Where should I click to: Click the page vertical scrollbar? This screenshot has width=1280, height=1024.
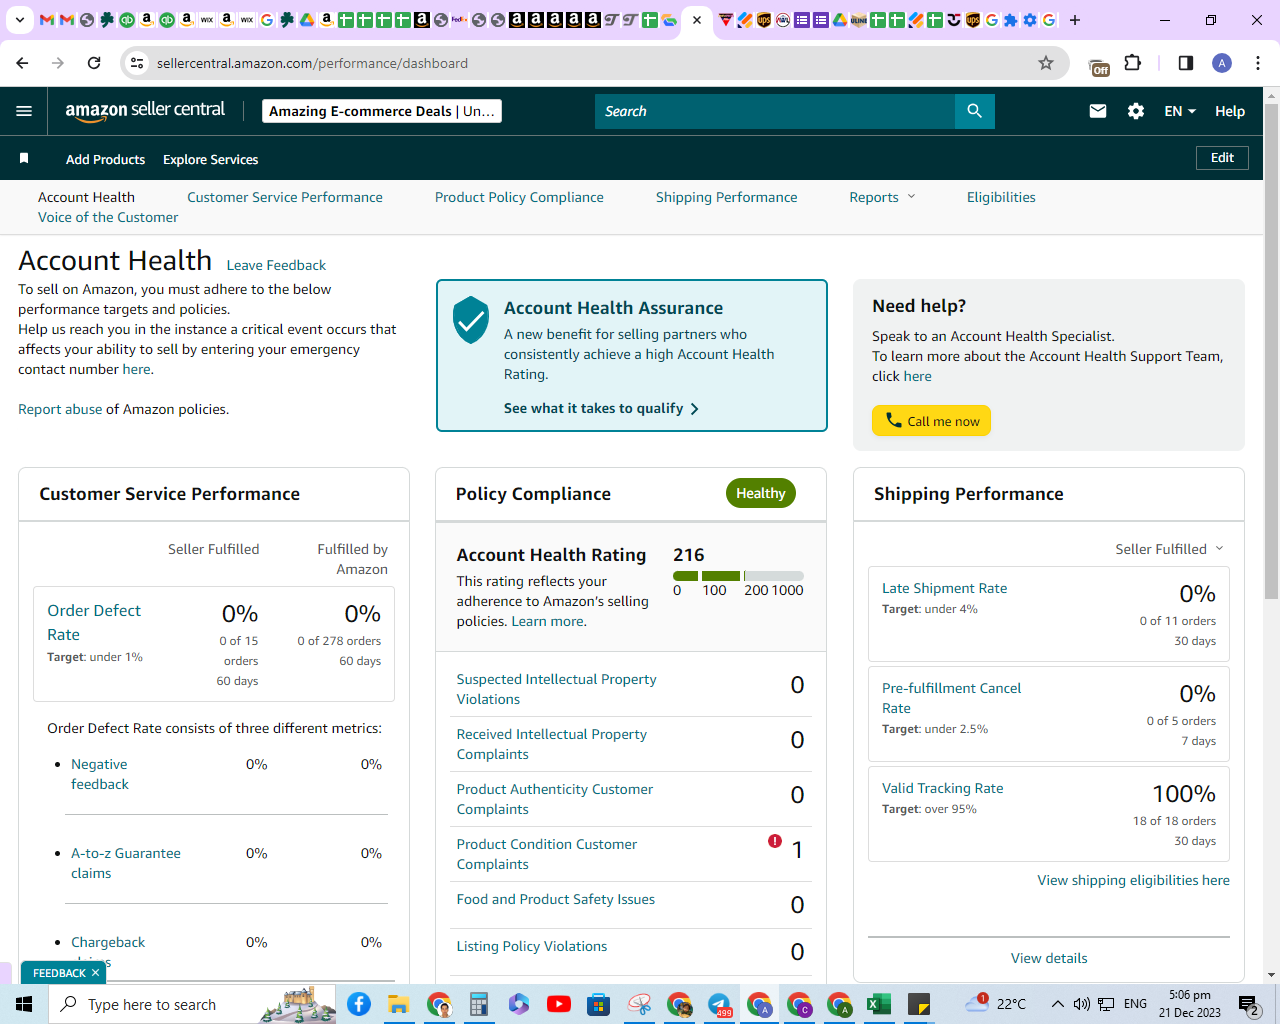click(x=1271, y=350)
